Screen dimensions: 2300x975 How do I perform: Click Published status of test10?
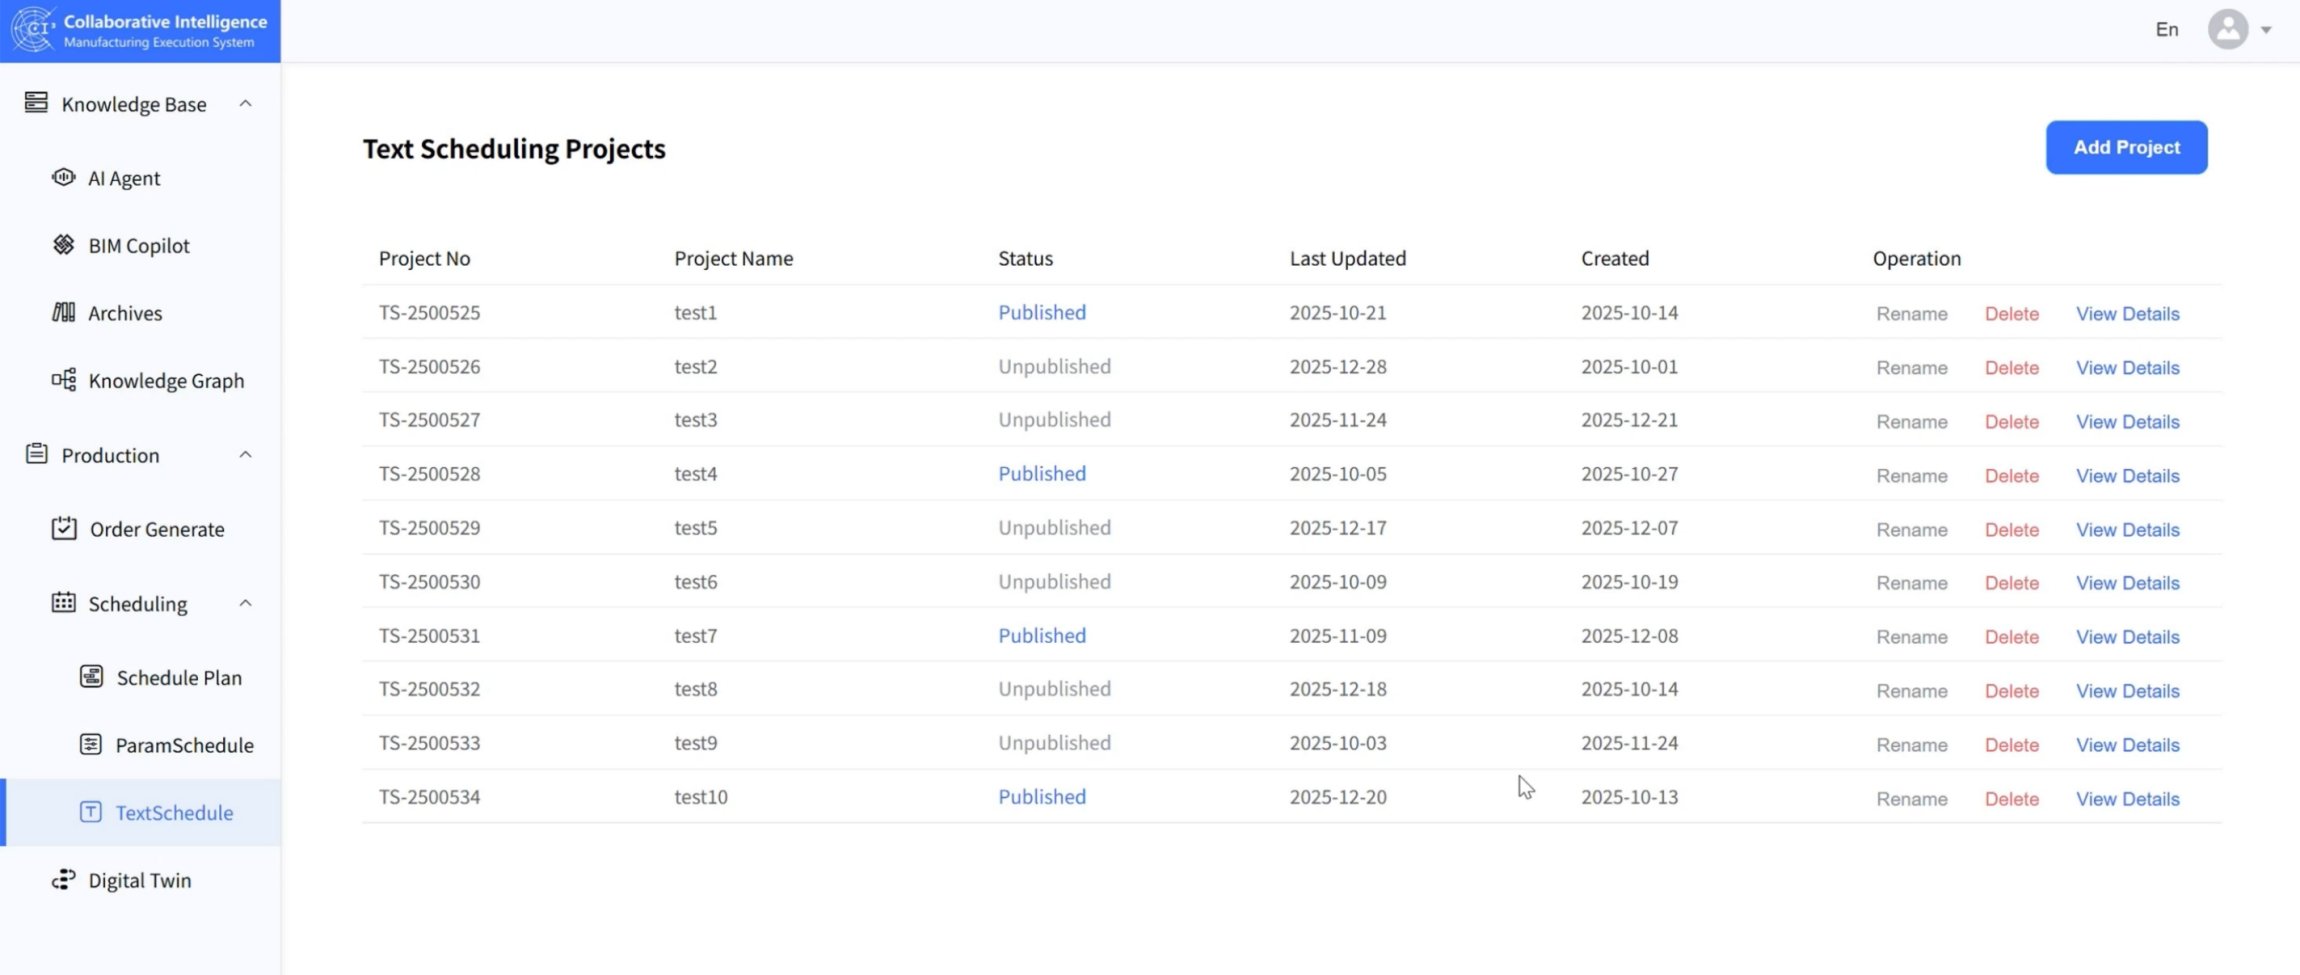click(1041, 797)
